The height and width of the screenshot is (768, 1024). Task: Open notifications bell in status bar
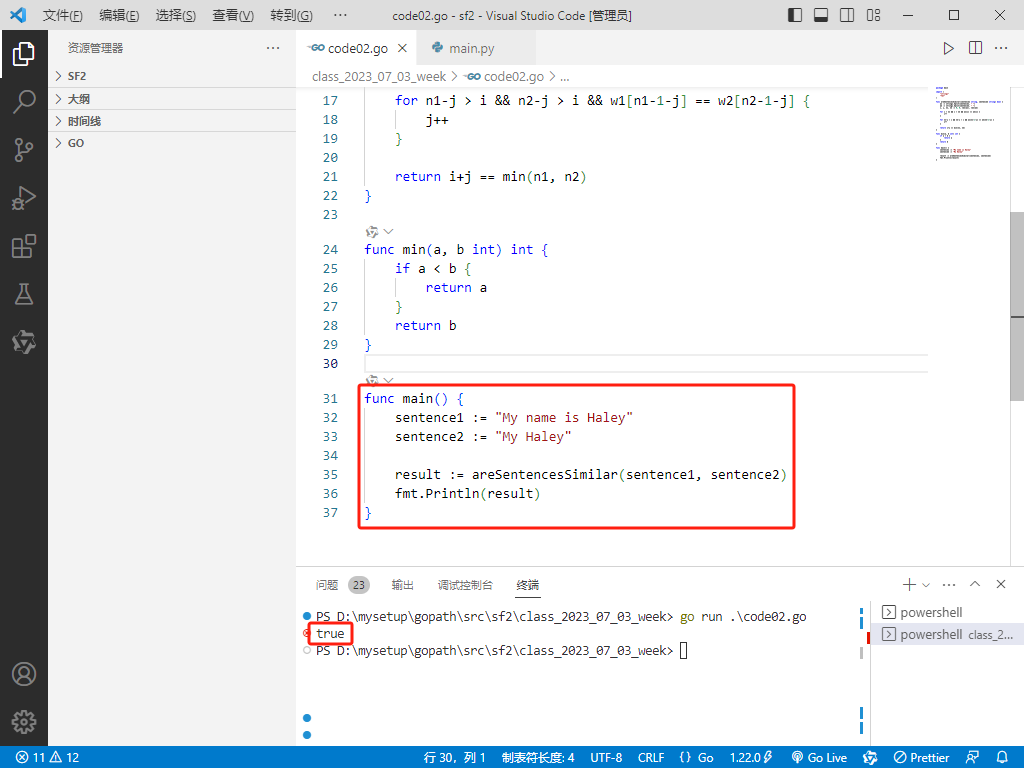1002,757
